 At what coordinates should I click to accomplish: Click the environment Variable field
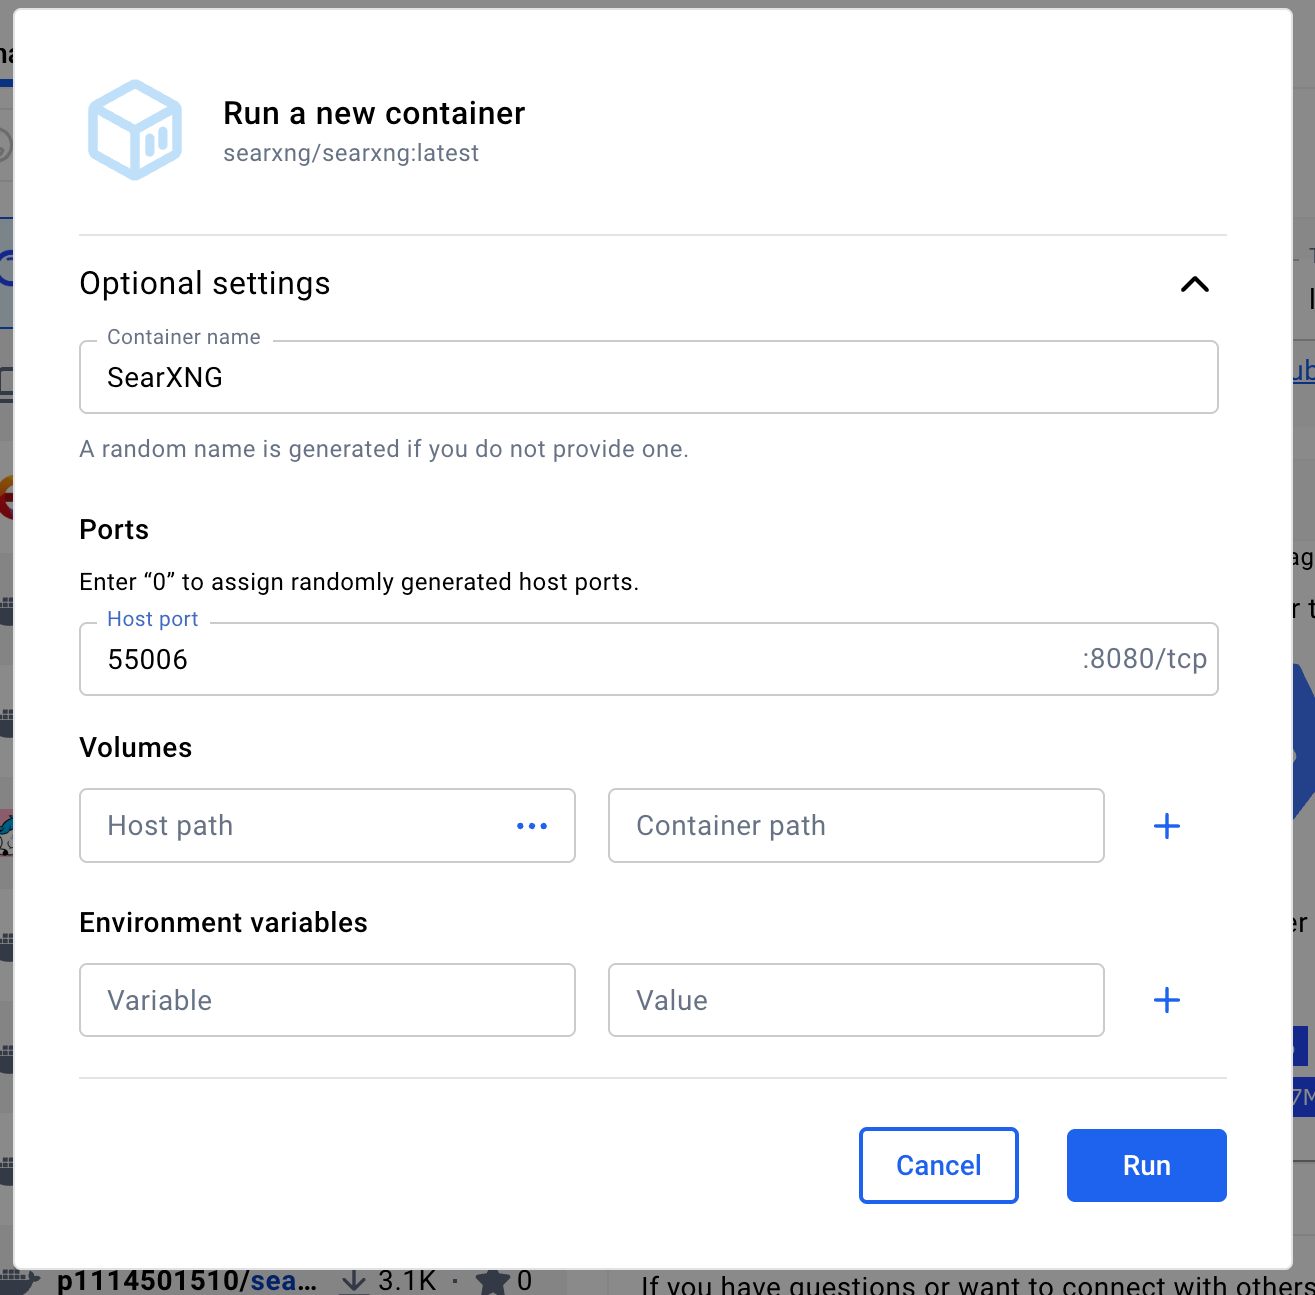click(327, 1000)
